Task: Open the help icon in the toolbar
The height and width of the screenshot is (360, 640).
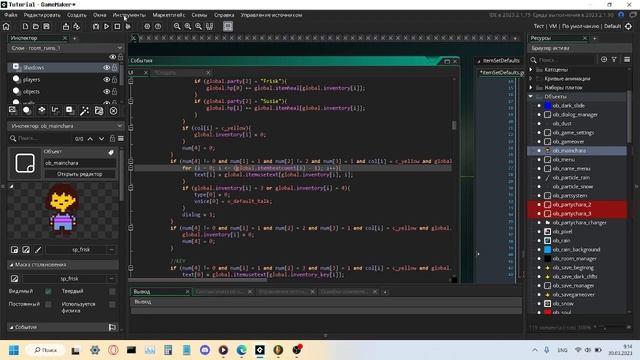Action: coord(158,27)
